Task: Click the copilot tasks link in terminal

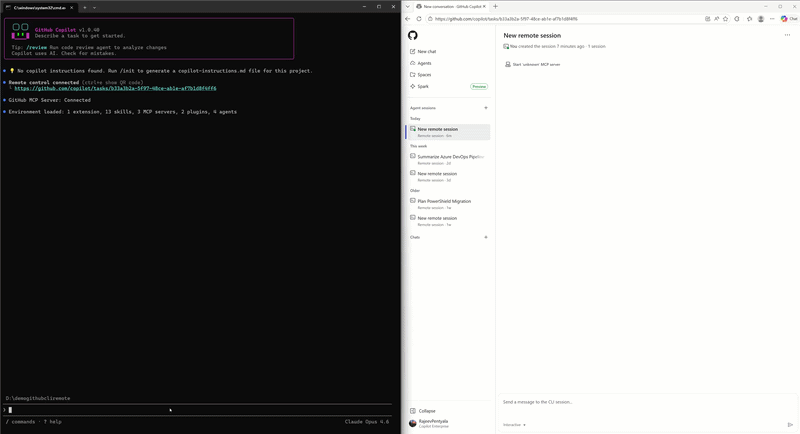Action: 115,88
